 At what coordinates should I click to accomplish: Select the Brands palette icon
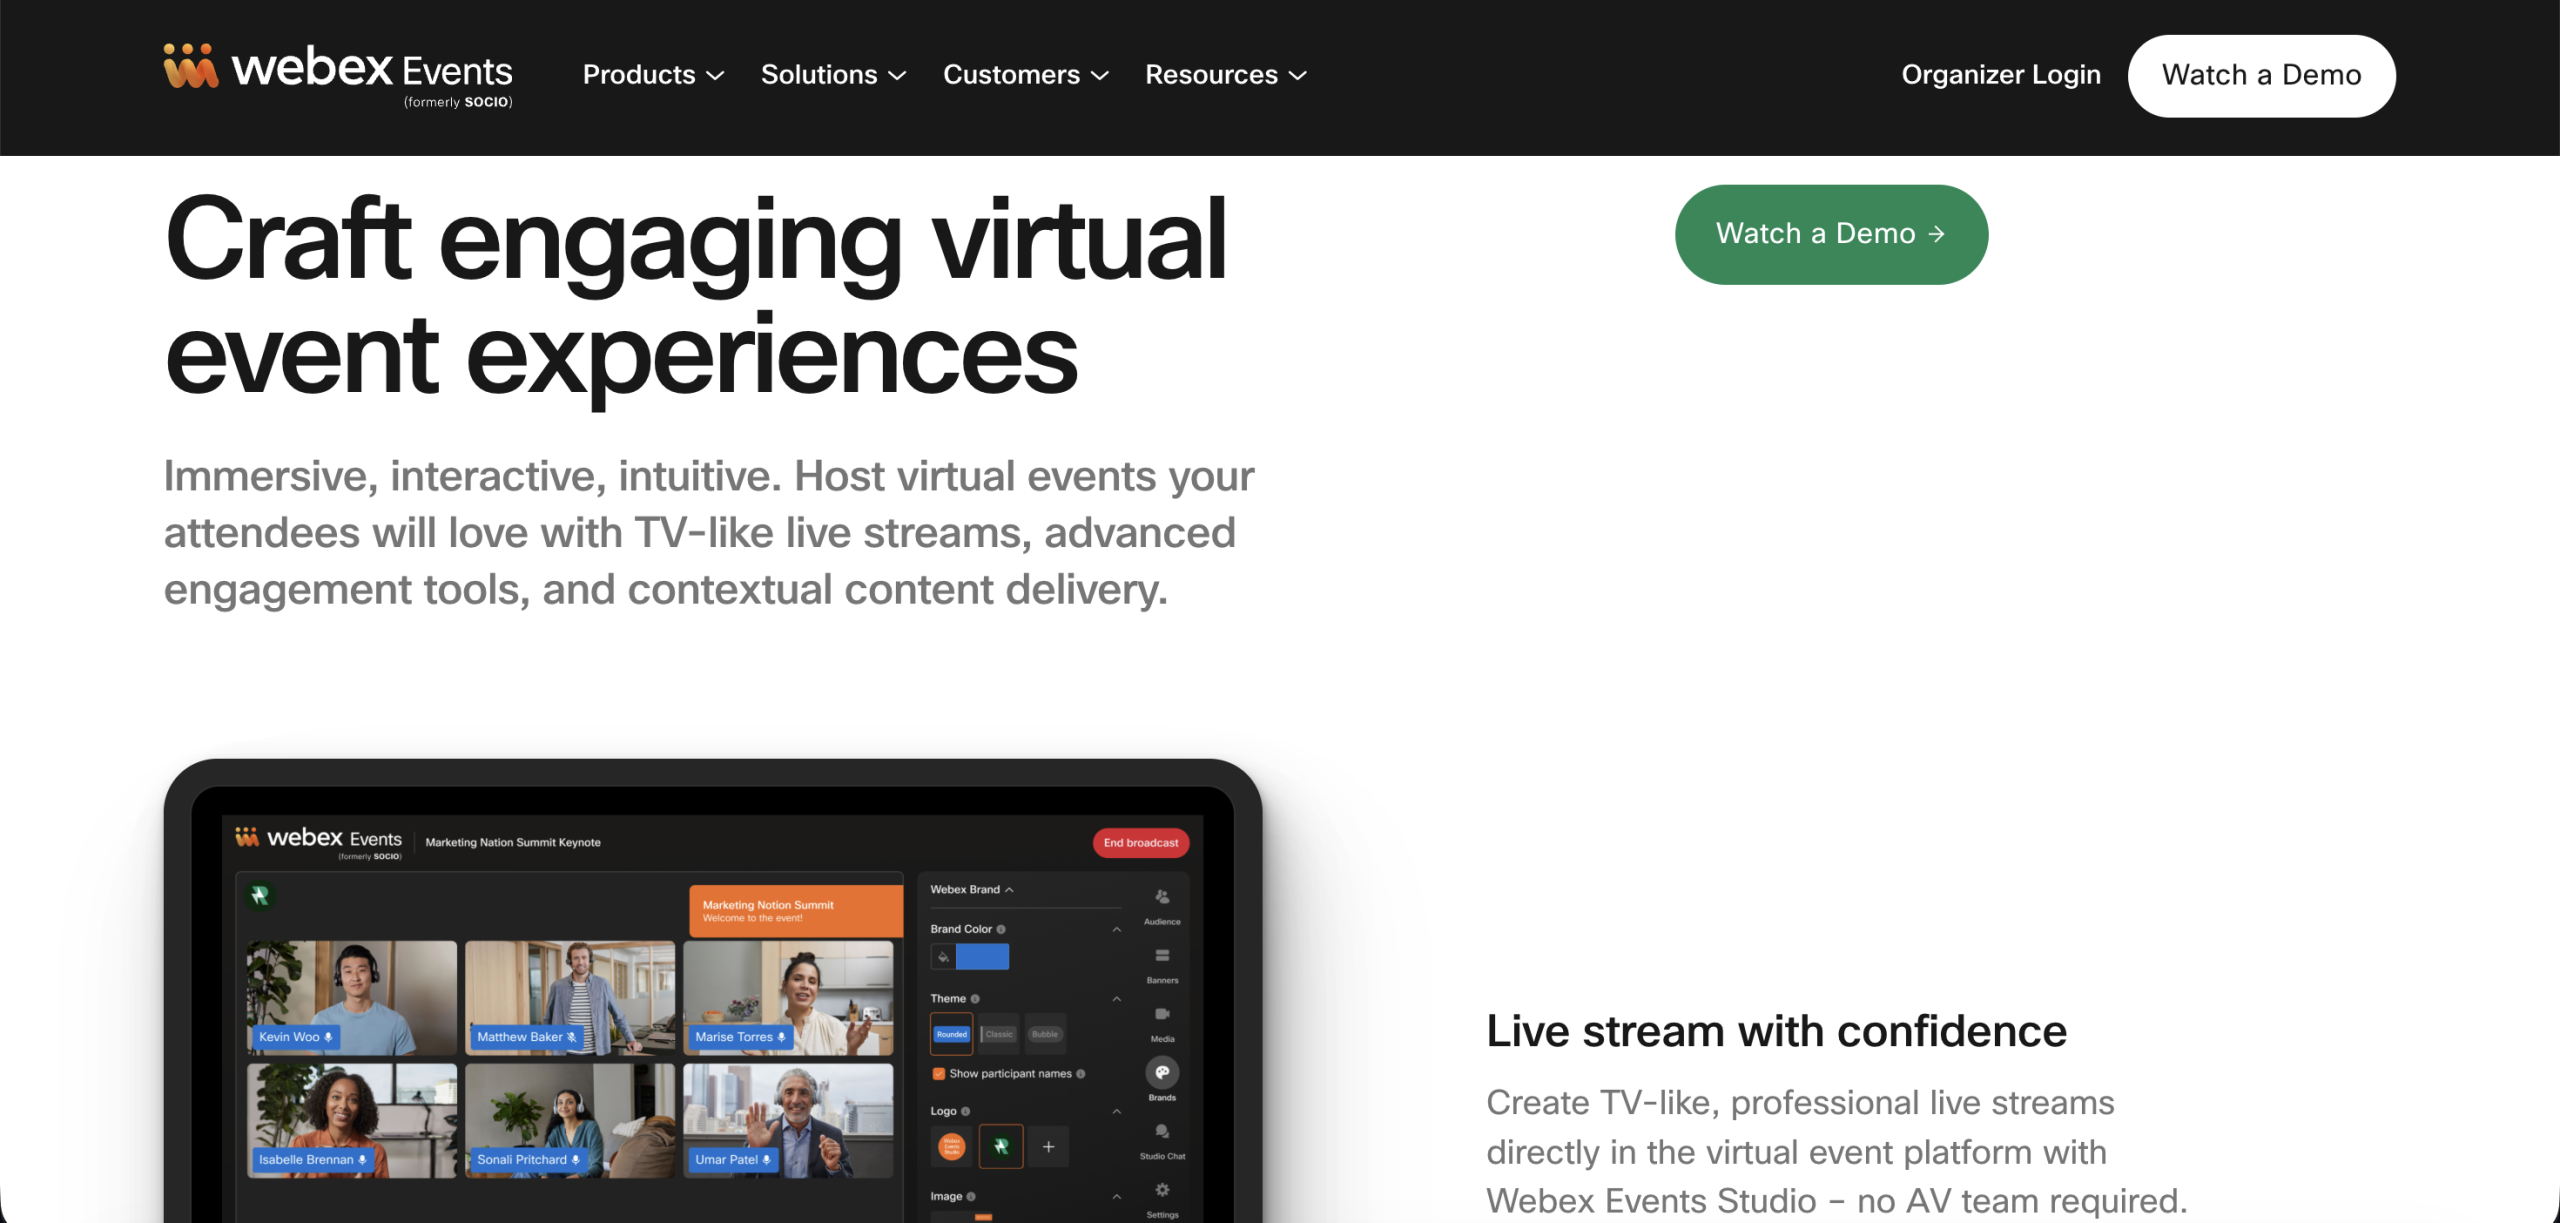tap(1162, 1073)
